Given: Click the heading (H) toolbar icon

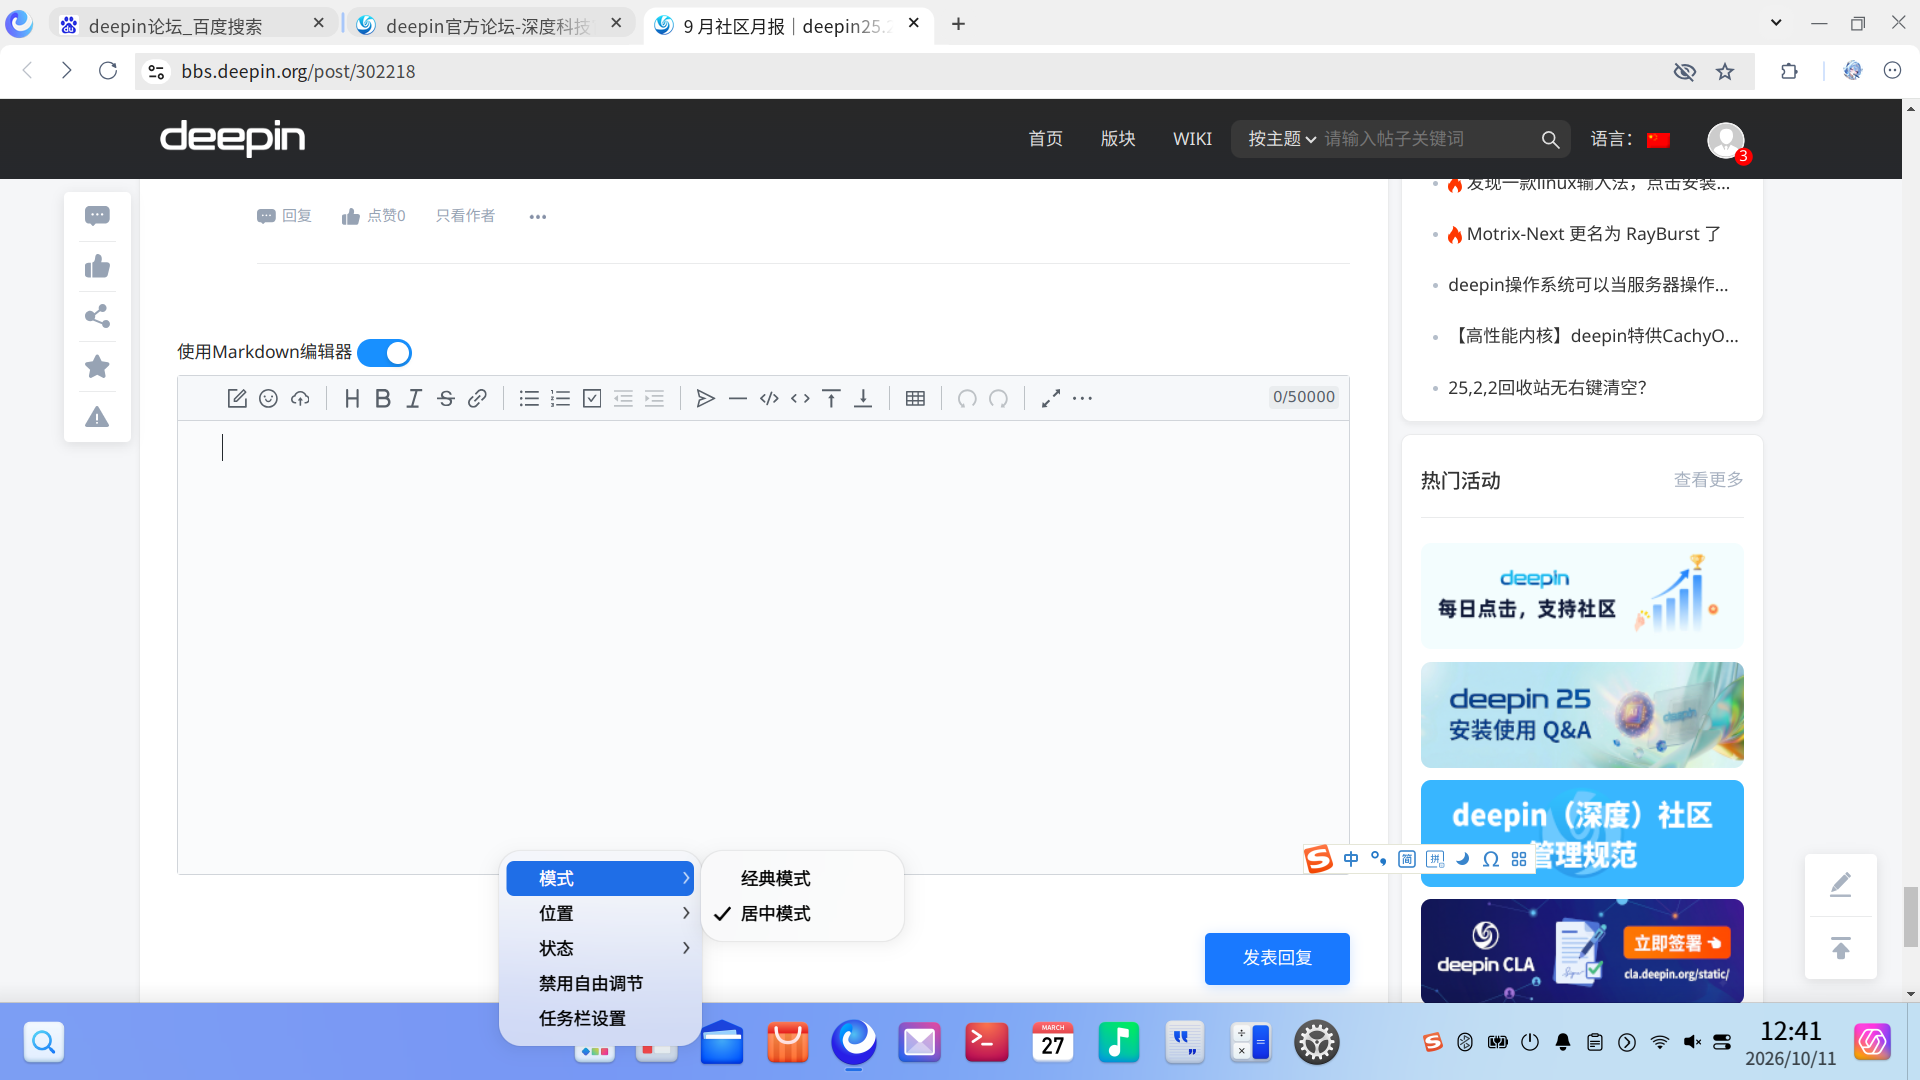Looking at the screenshot, I should click(x=352, y=399).
